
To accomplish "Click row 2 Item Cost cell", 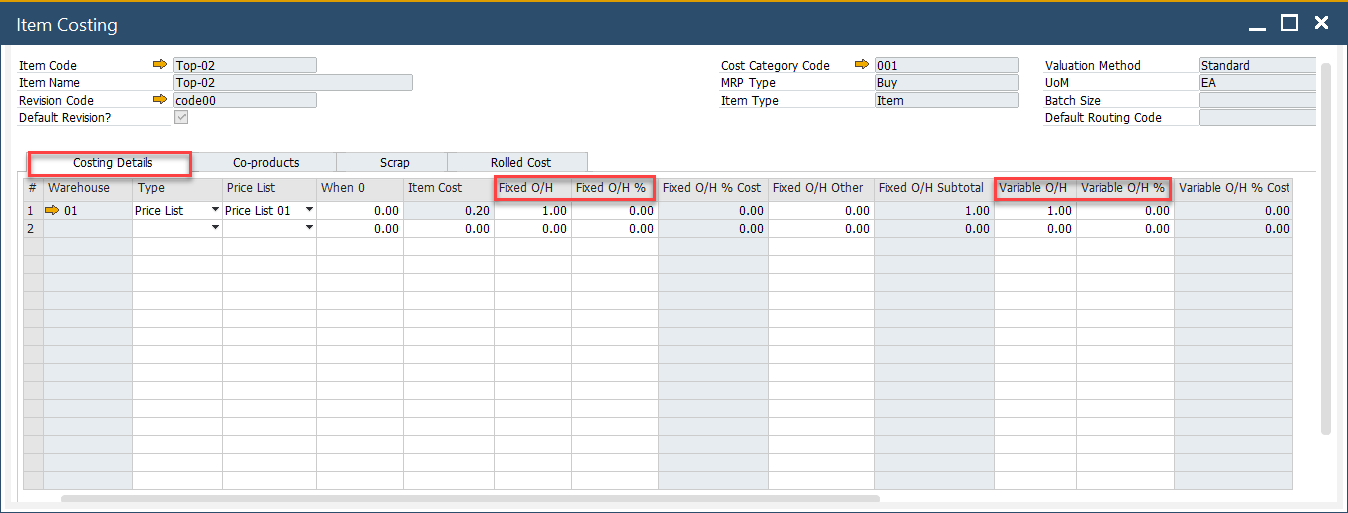I will coord(449,229).
